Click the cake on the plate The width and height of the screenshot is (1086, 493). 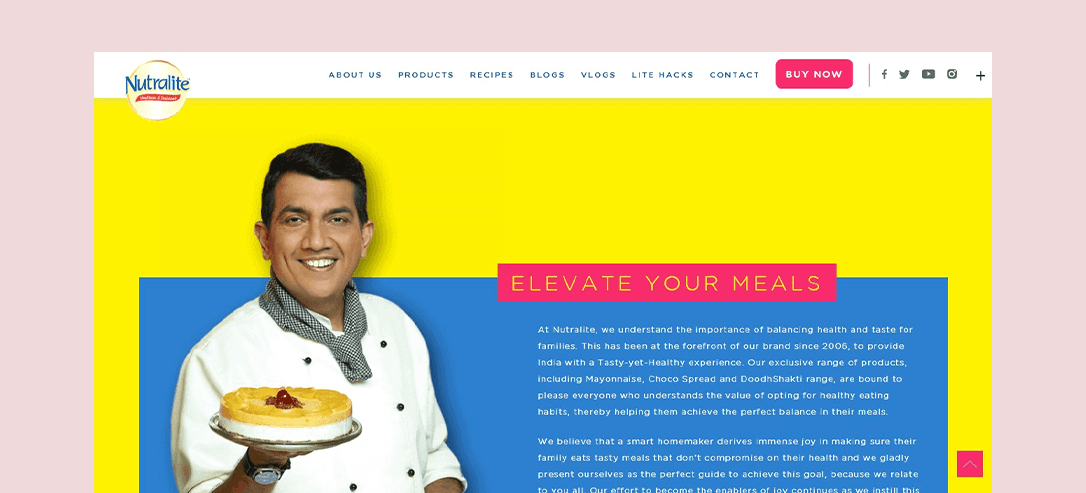coord(285,413)
